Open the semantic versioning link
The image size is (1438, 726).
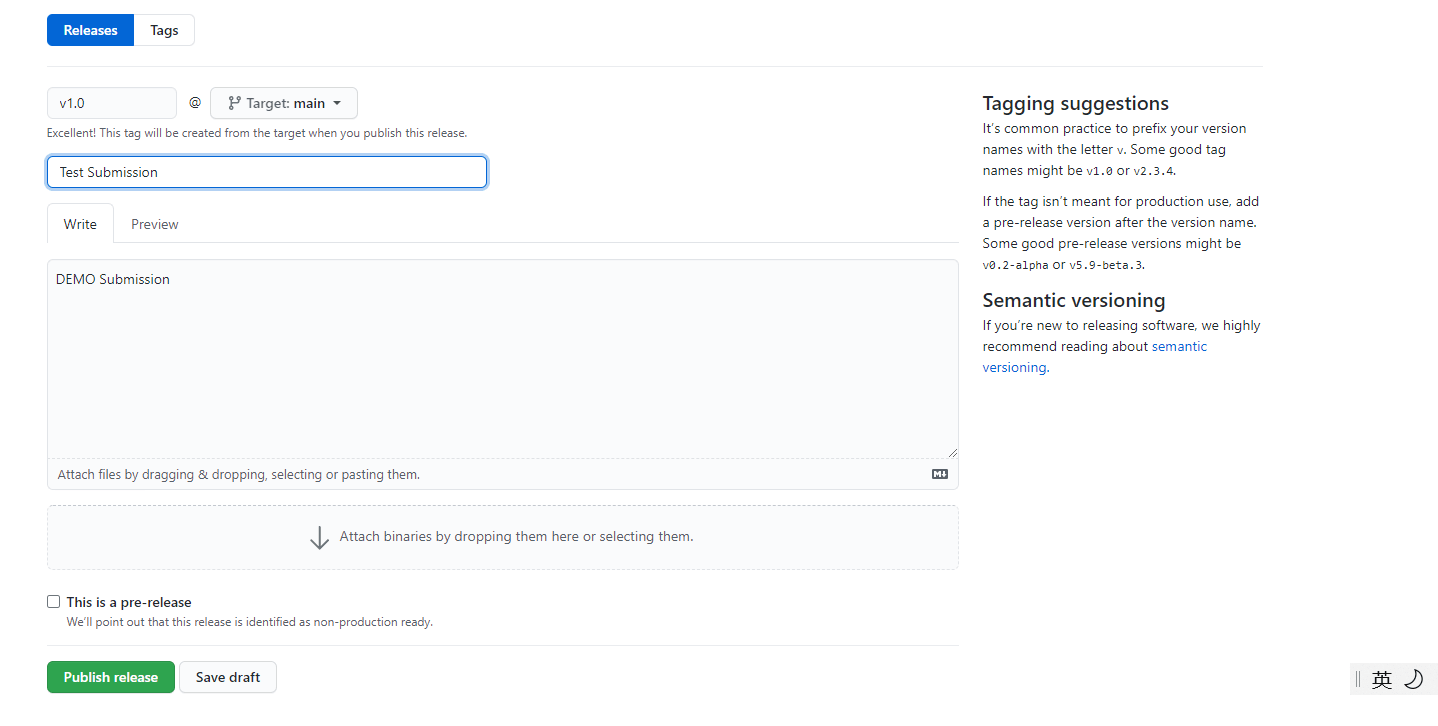[x=1179, y=347]
